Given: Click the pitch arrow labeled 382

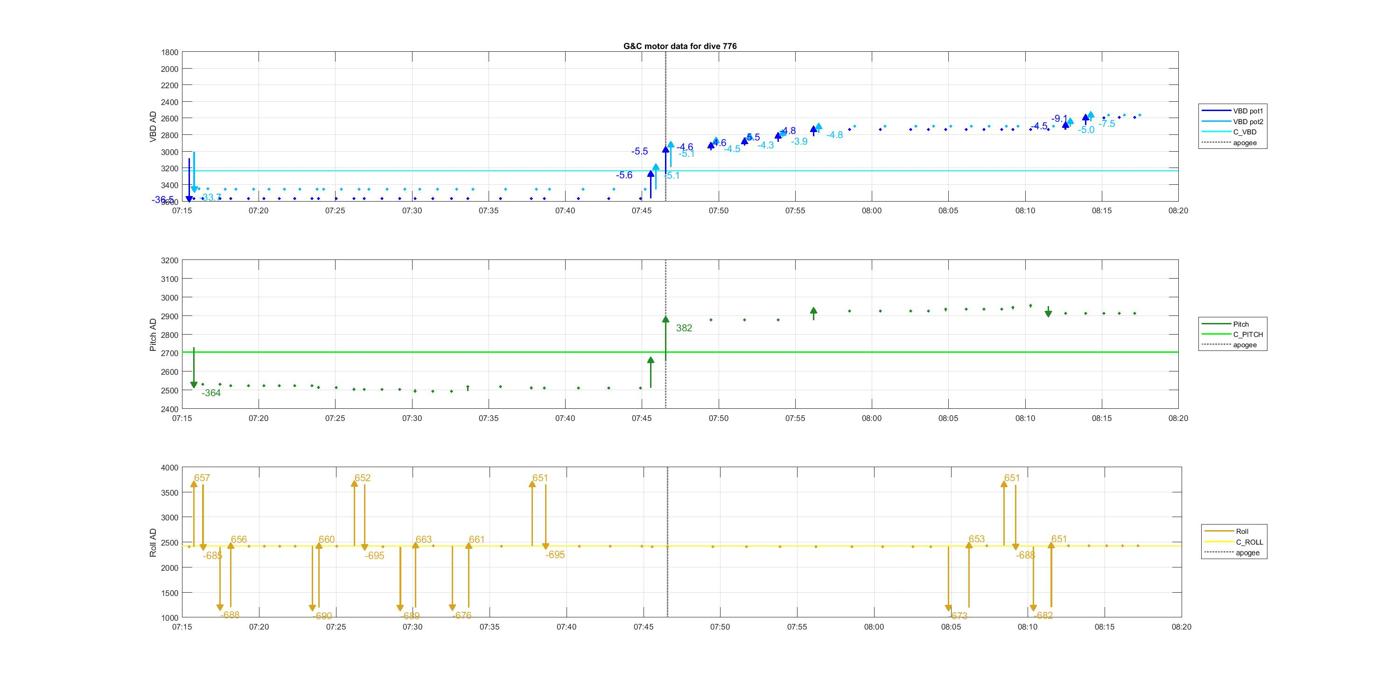Looking at the screenshot, I should pyautogui.click(x=665, y=338).
